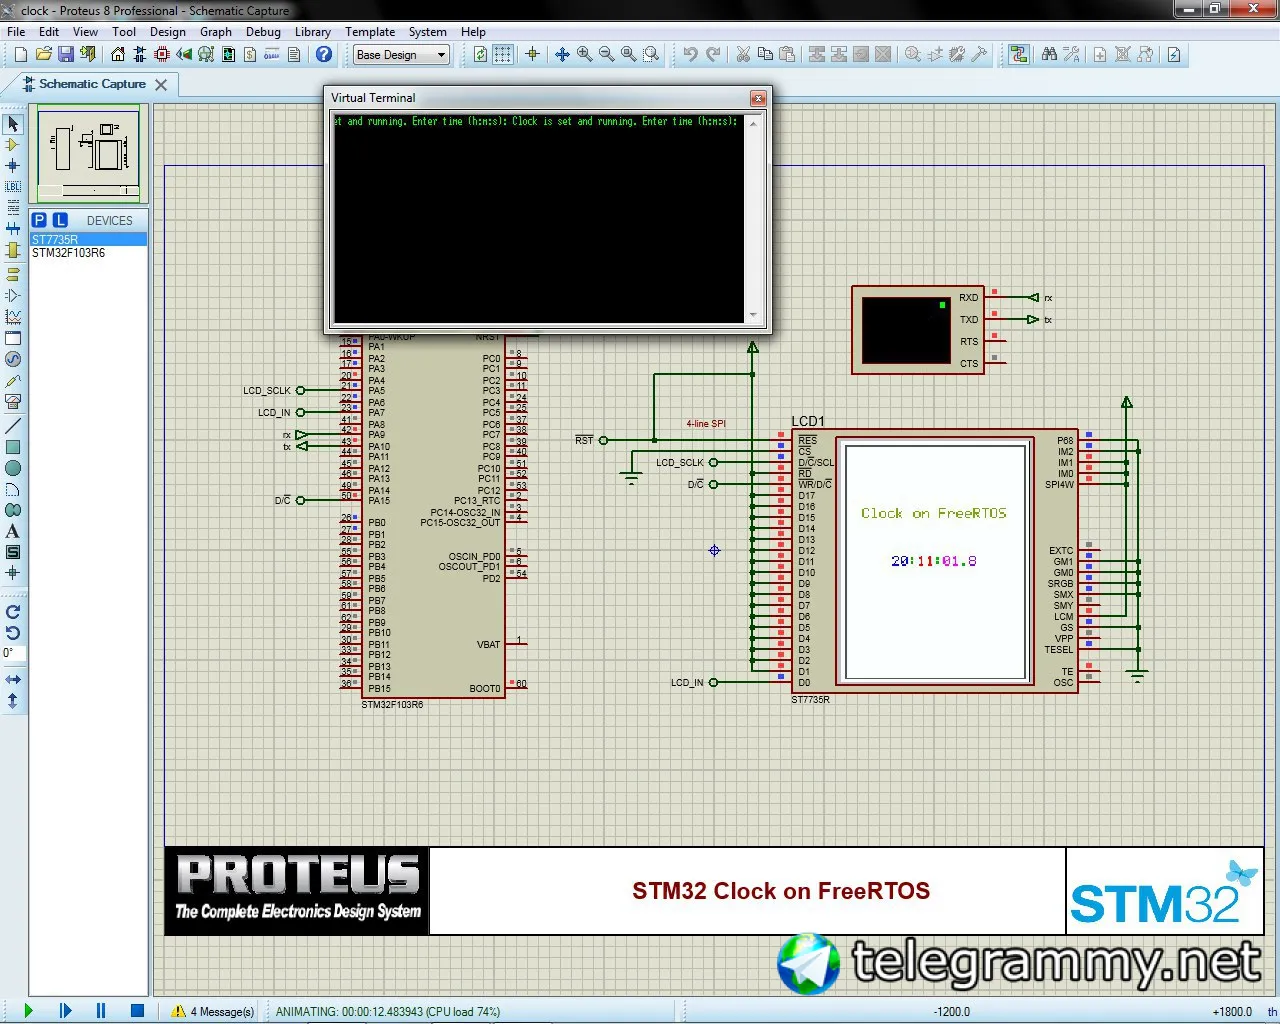Pick the Wire Label Mode LBL tool
Viewport: 1280px width, 1024px height.
pyautogui.click(x=13, y=187)
